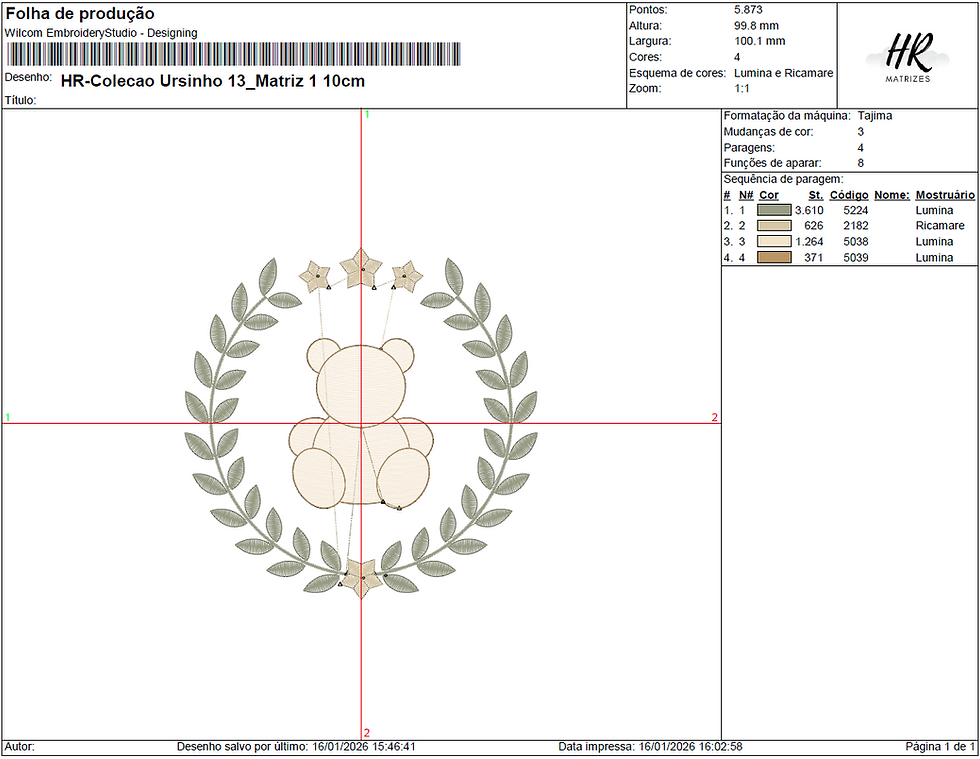980x759 pixels.
Task: Click "Ricamare" in the Mostruário column
Action: tap(940, 226)
